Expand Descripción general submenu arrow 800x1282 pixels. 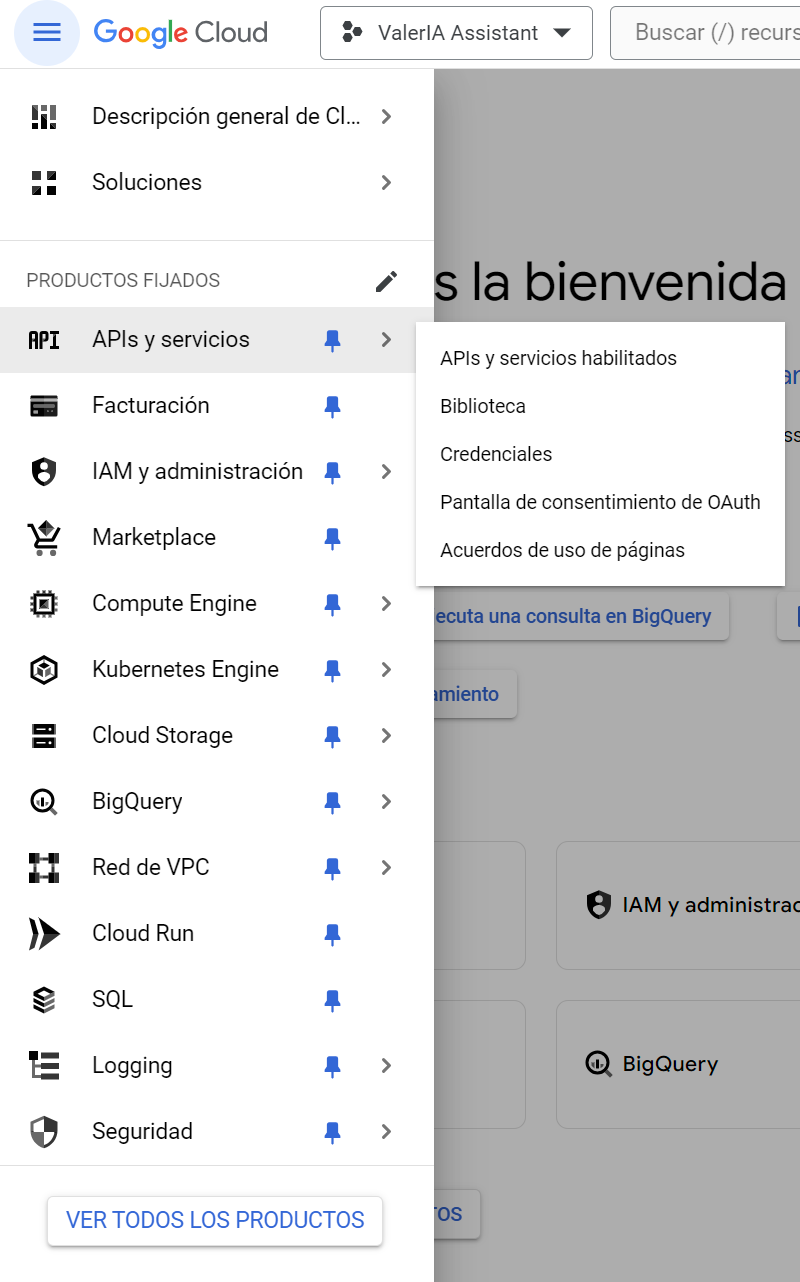[x=387, y=117]
